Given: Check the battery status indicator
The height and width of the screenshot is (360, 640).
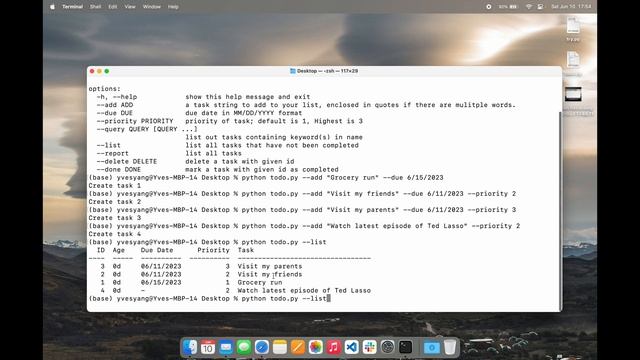Looking at the screenshot, I should click(508, 7).
